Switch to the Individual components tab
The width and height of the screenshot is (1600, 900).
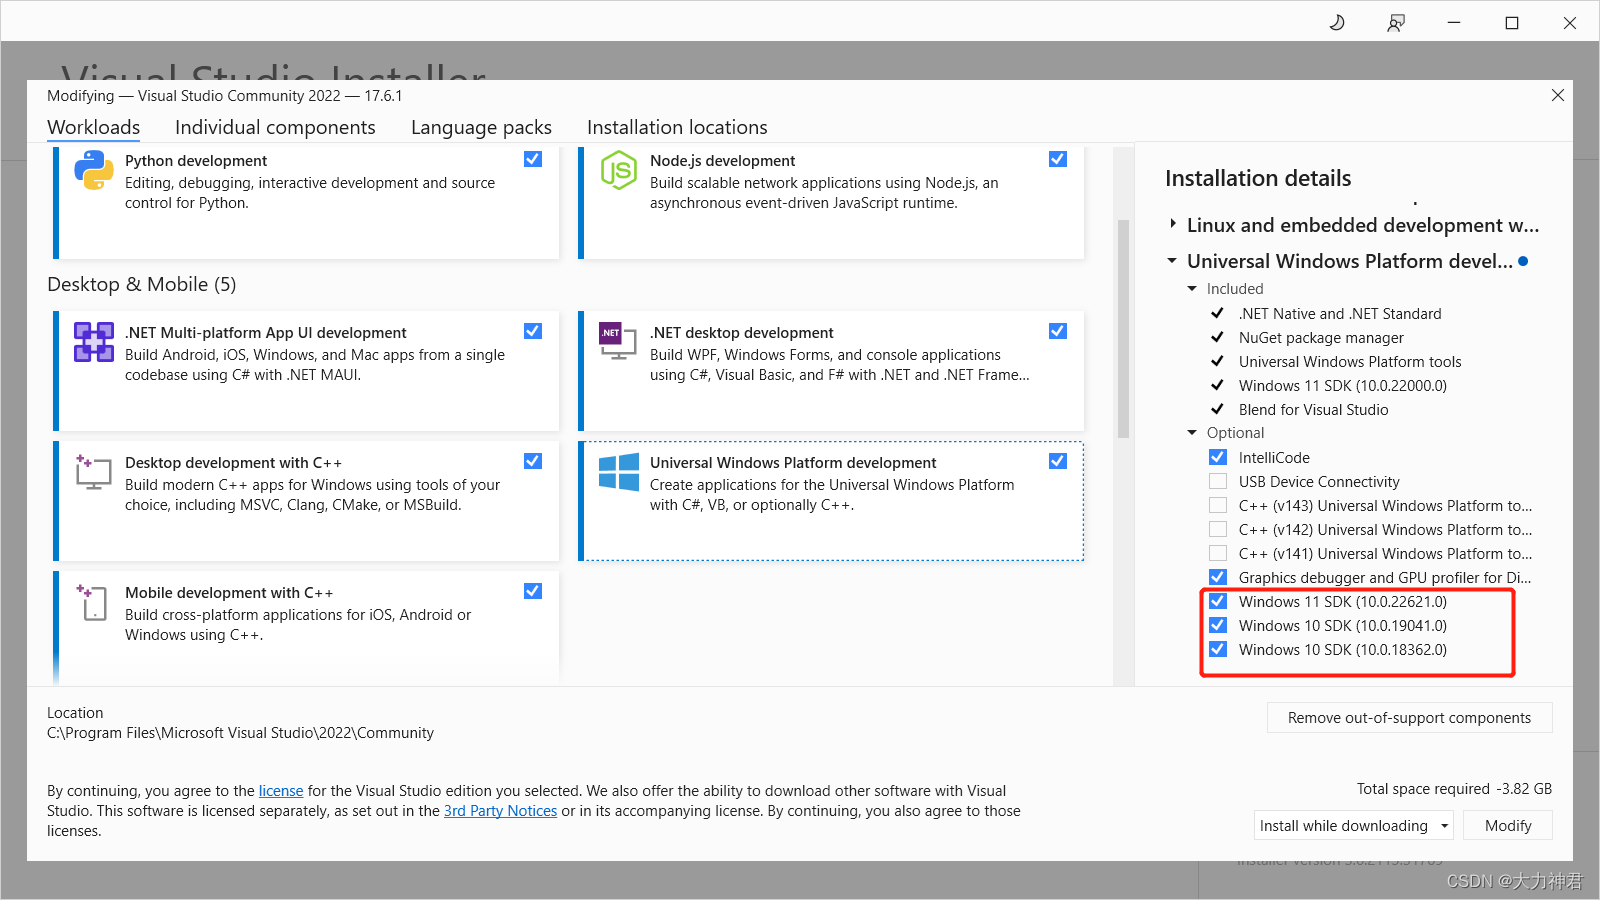click(x=275, y=127)
